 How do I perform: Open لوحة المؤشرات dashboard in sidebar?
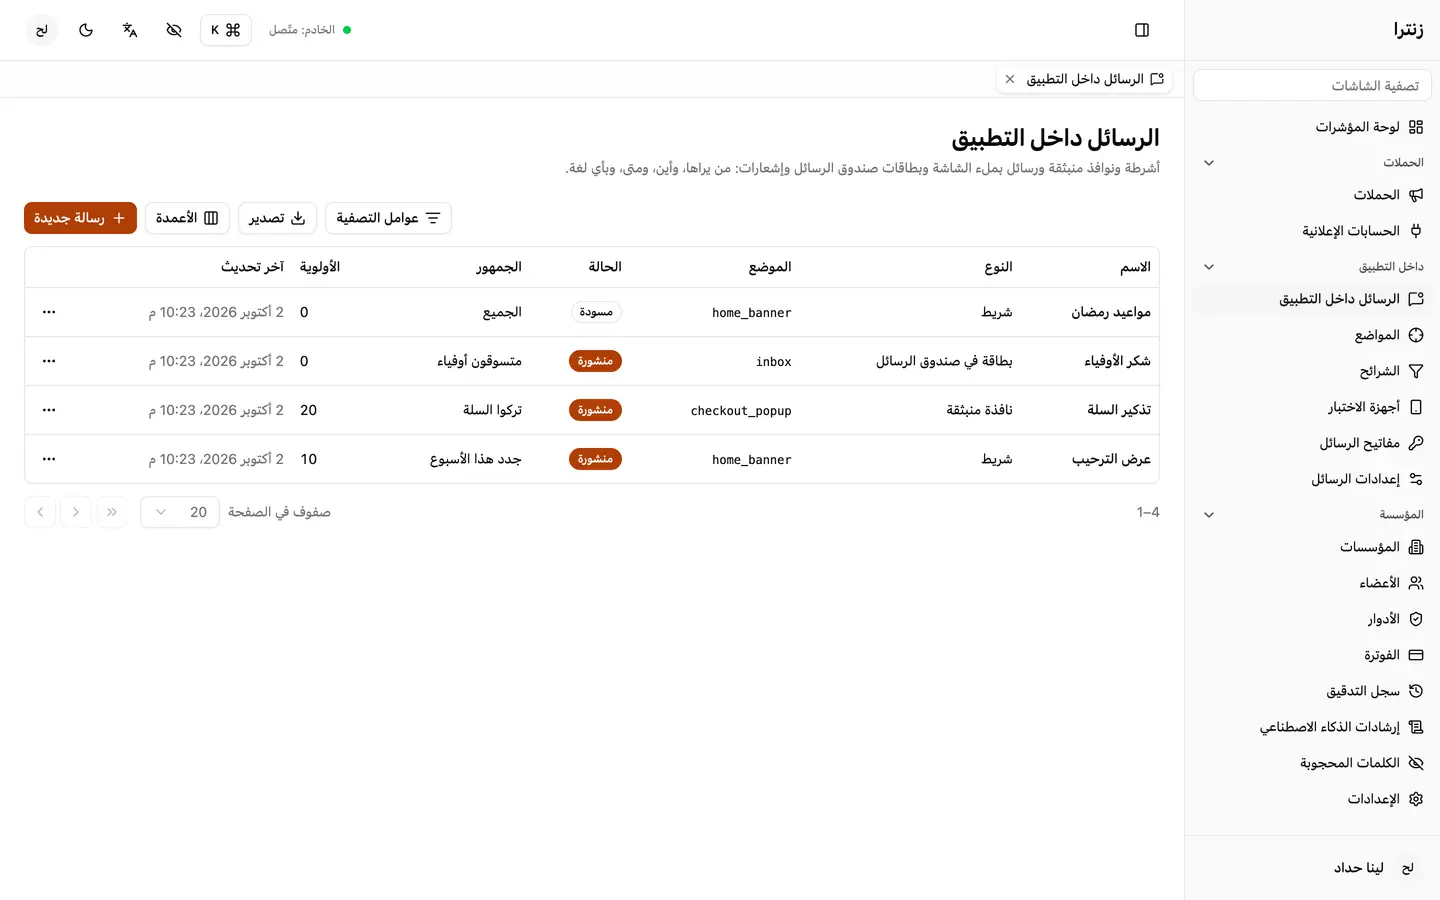point(1312,127)
